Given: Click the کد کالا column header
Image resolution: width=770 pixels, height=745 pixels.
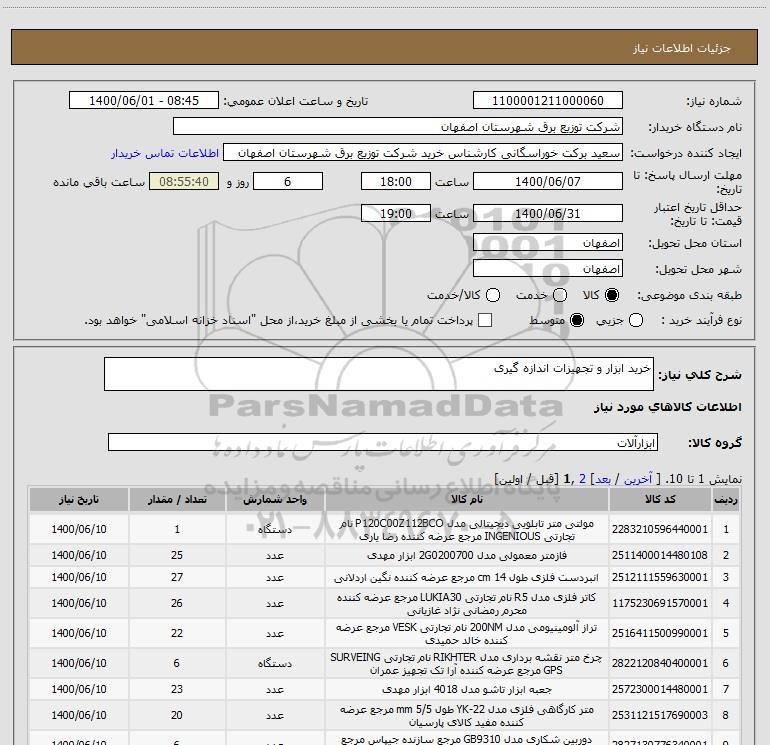Looking at the screenshot, I should (660, 500).
